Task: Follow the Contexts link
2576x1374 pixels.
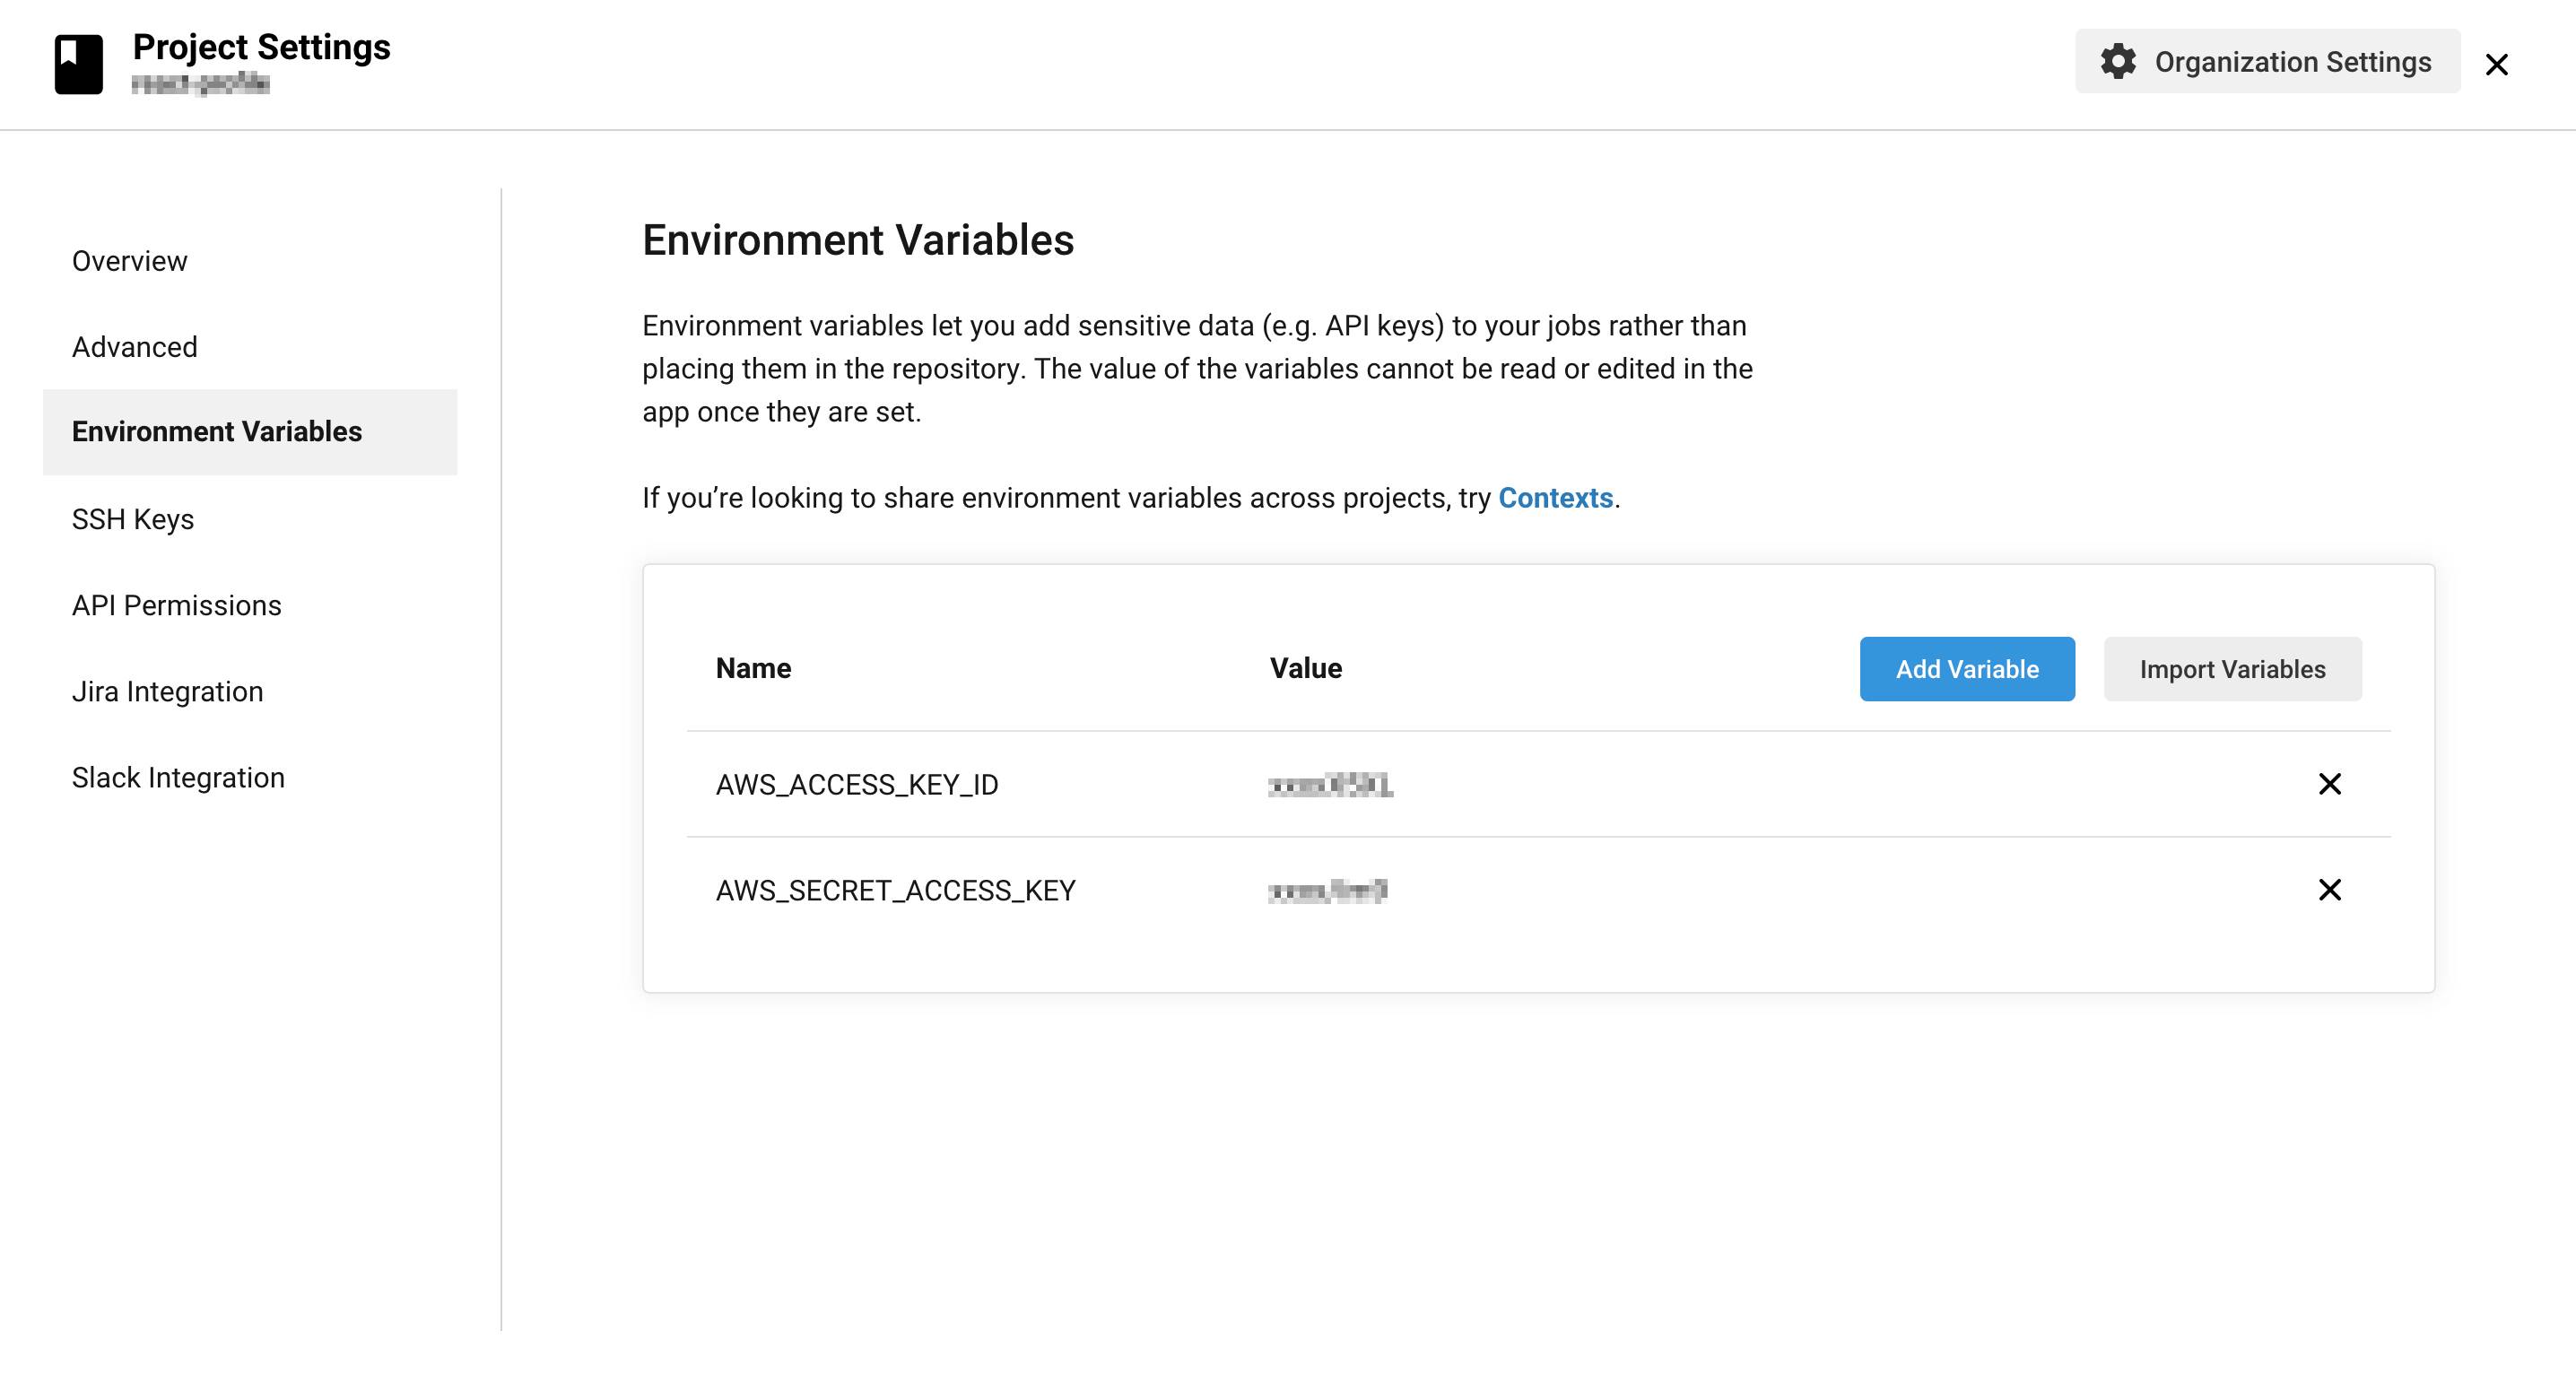Action: (x=1555, y=498)
